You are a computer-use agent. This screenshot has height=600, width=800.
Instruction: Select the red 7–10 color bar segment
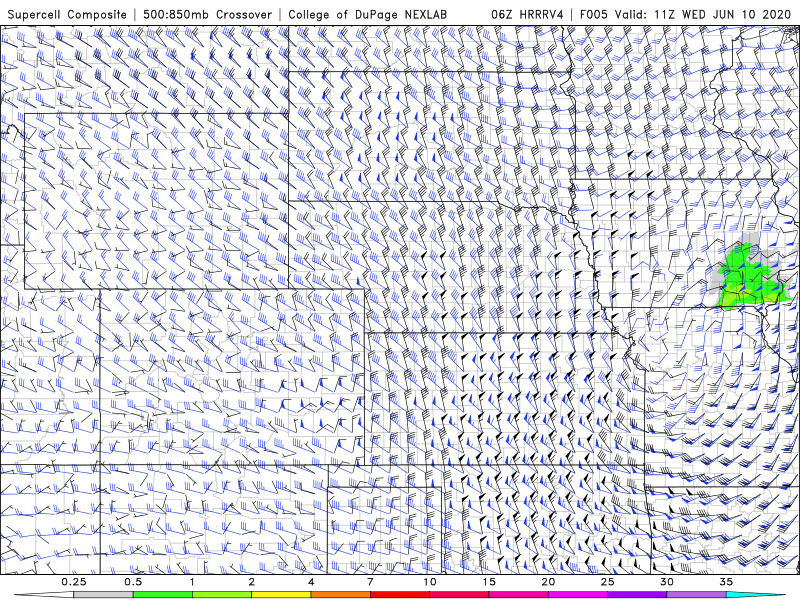click(x=399, y=595)
